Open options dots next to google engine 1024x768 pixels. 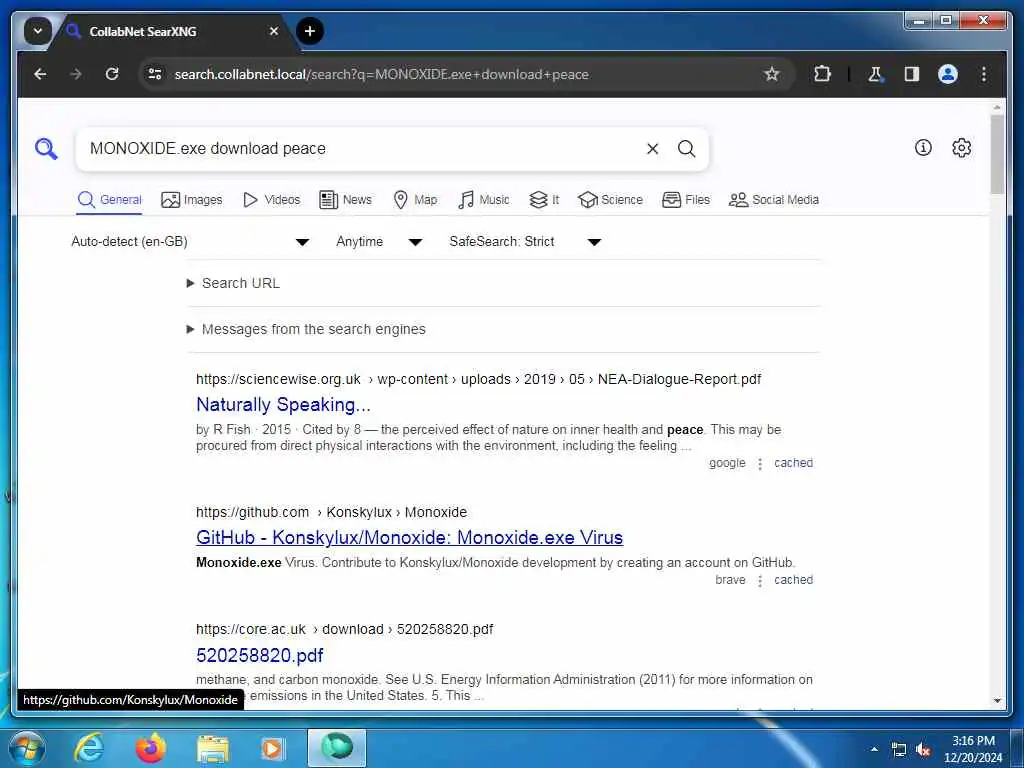760,464
